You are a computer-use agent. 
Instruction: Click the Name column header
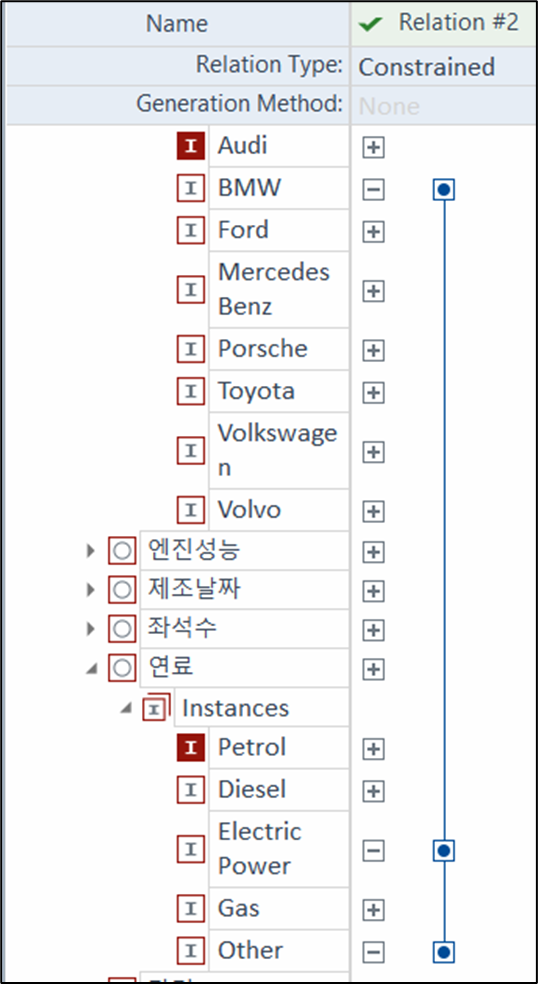tap(177, 24)
